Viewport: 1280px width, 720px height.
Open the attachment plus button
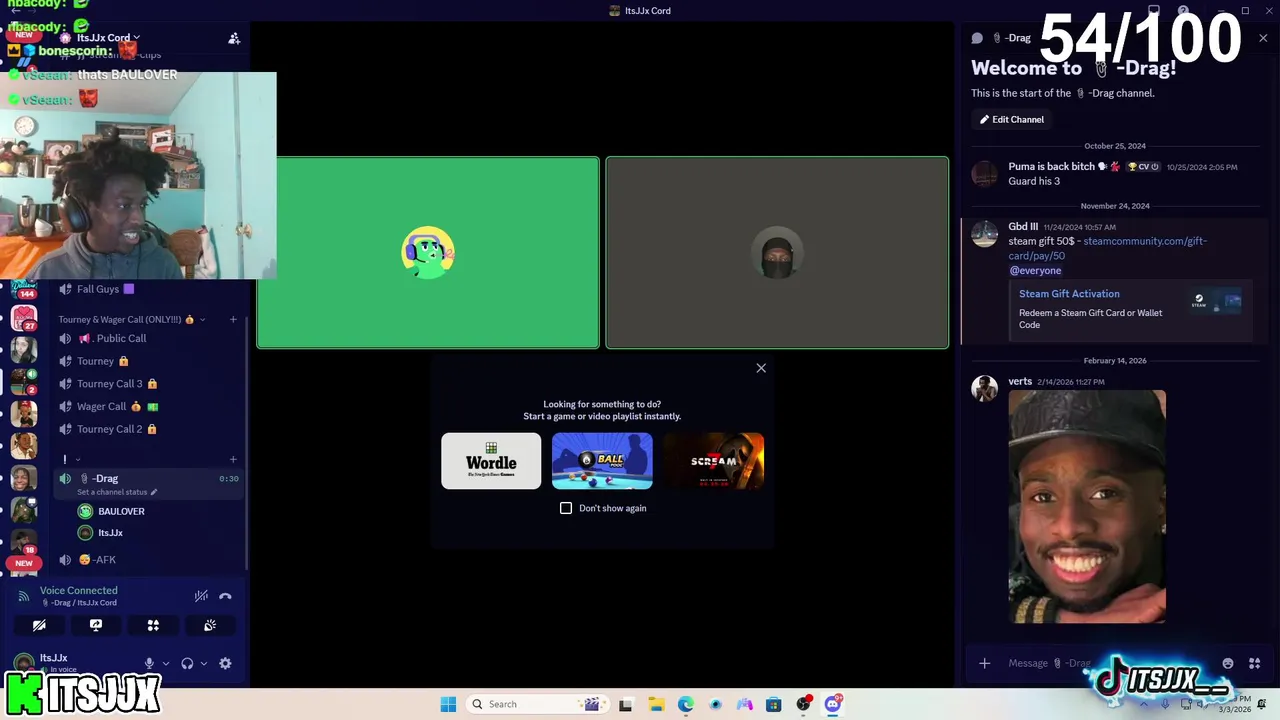985,663
